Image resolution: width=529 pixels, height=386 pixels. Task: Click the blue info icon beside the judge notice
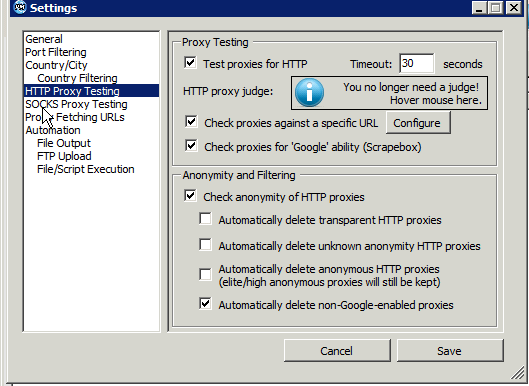[x=309, y=92]
